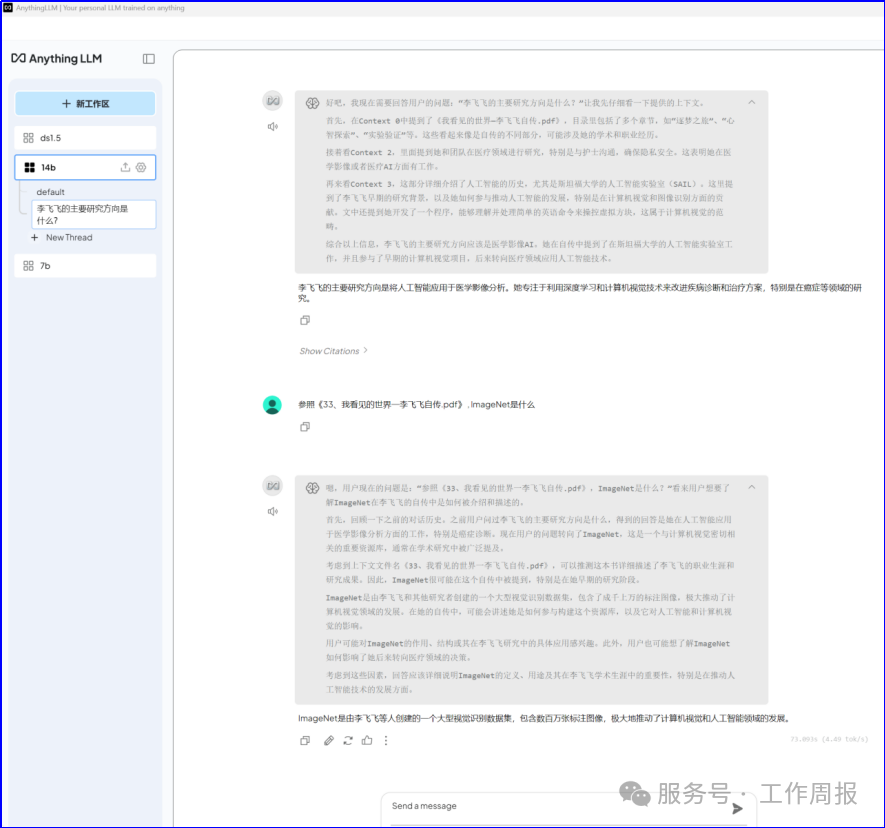Open more options dots under last response
The image size is (885, 828).
(x=386, y=741)
